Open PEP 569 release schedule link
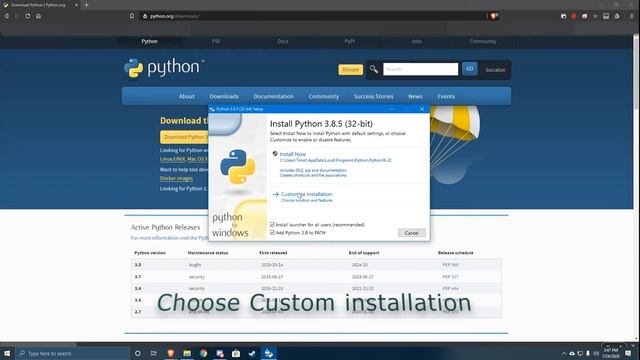The height and width of the screenshot is (360, 640). point(450,265)
